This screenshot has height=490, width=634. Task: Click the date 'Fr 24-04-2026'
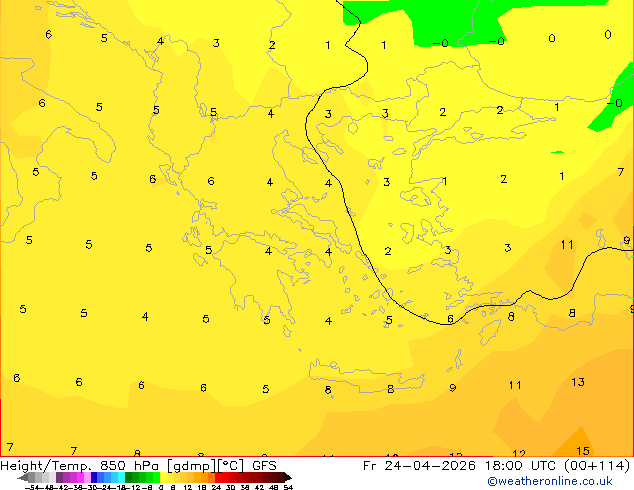(419, 466)
